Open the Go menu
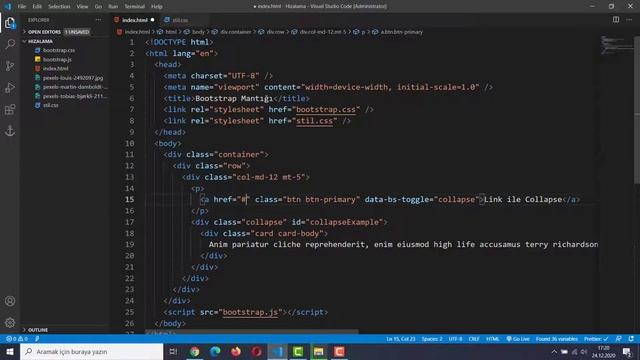The width and height of the screenshot is (640, 360). point(98,7)
